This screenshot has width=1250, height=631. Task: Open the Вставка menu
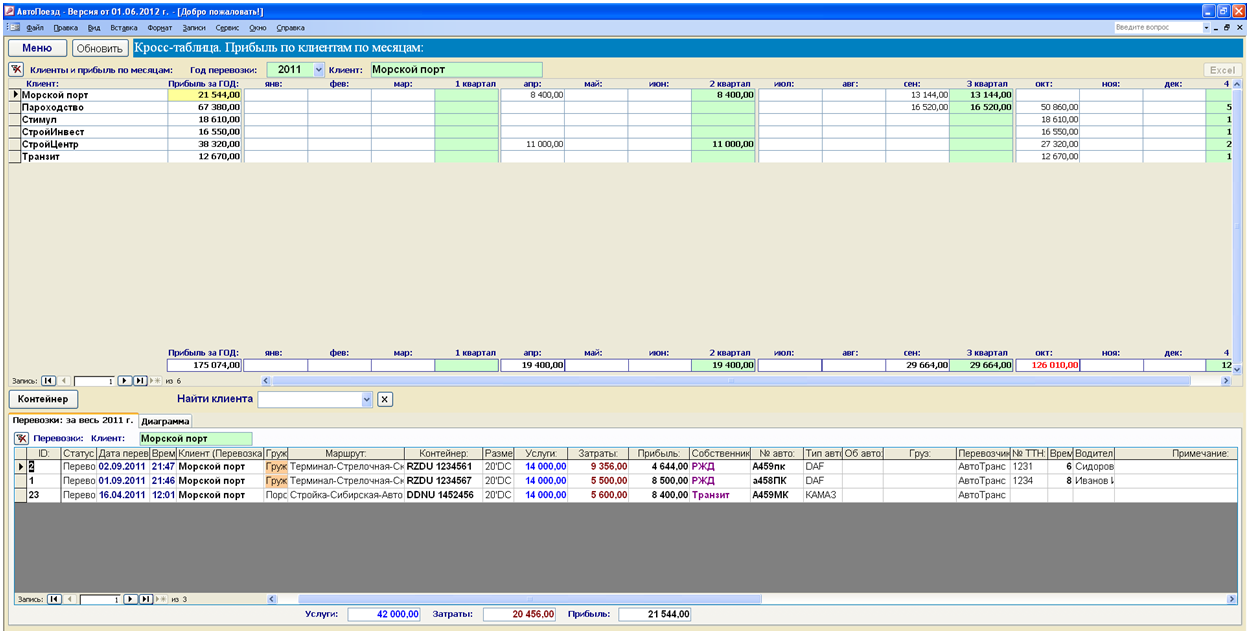124,28
